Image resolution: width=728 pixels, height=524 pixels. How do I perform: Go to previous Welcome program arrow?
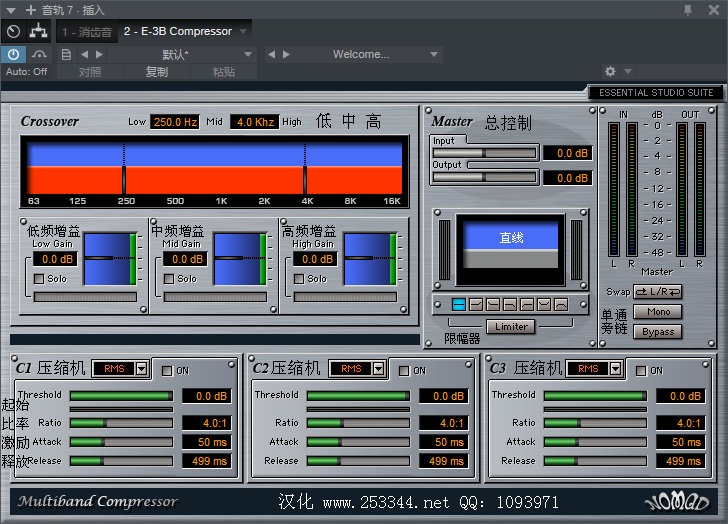coord(272,54)
